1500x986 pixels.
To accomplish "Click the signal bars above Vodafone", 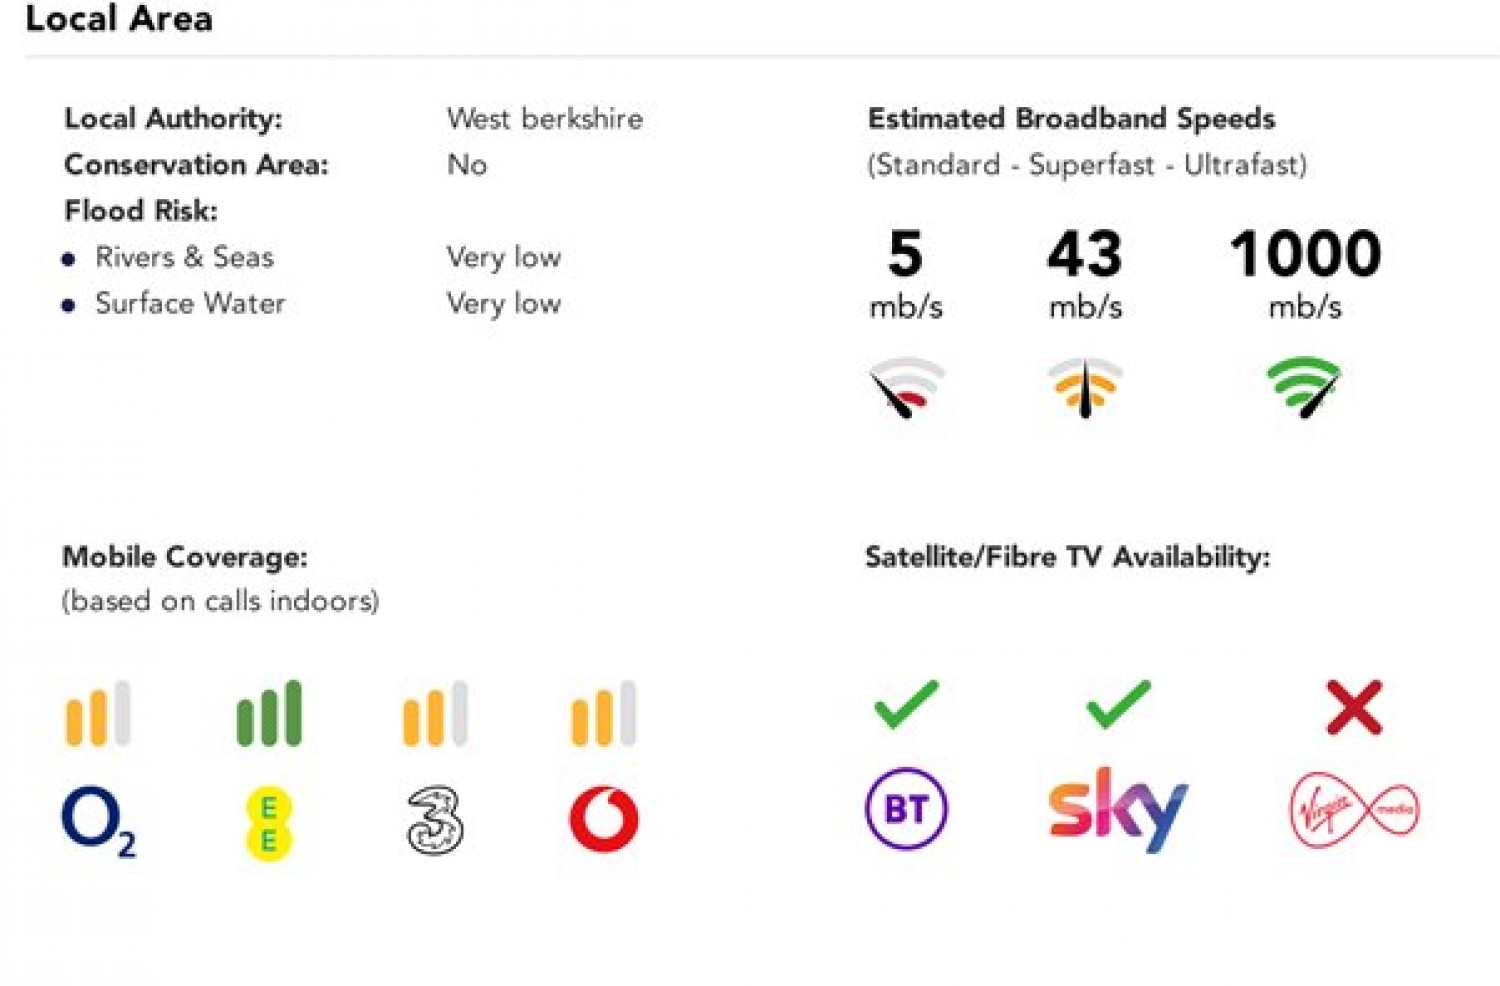I will point(603,713).
